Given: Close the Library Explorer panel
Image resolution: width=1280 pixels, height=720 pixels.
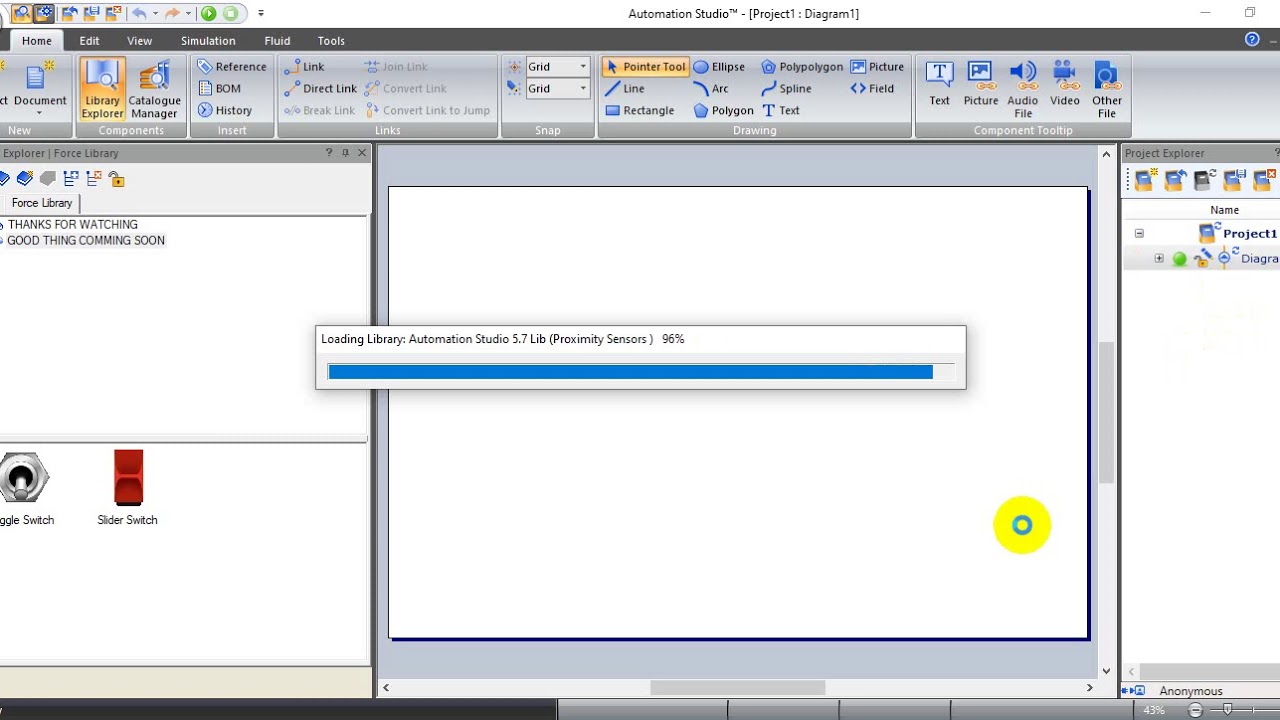Looking at the screenshot, I should pyautogui.click(x=362, y=153).
